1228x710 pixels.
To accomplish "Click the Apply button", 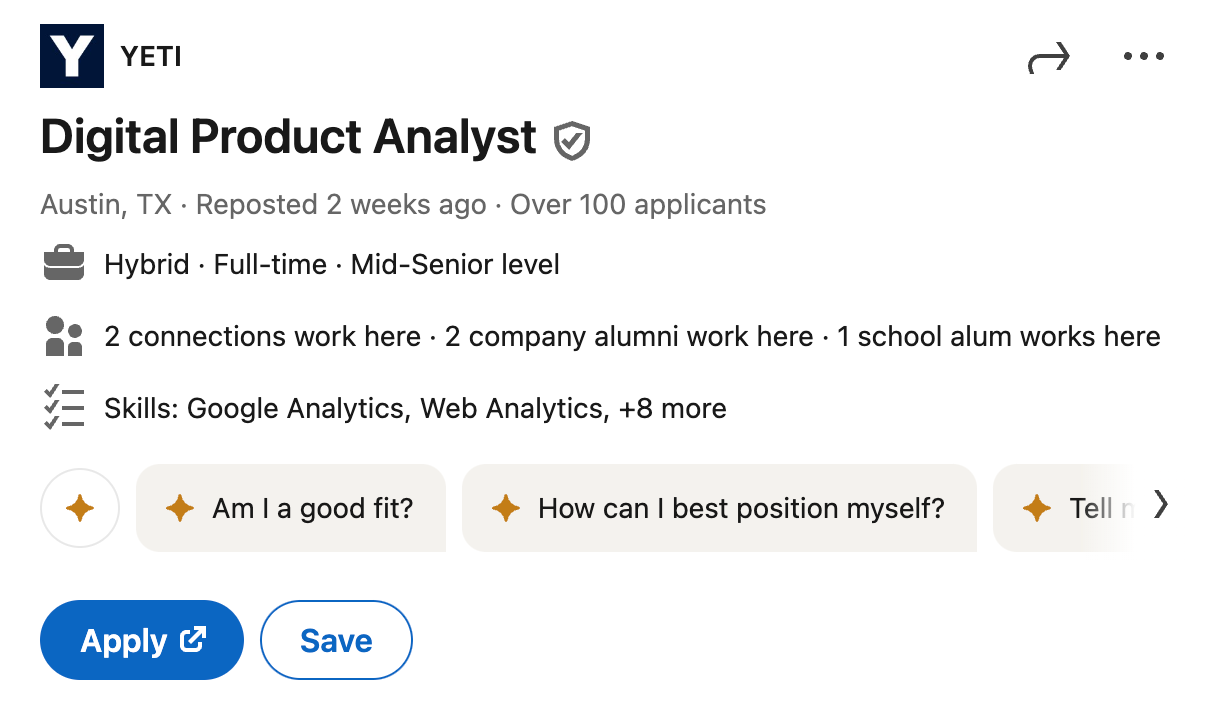I will tap(141, 639).
